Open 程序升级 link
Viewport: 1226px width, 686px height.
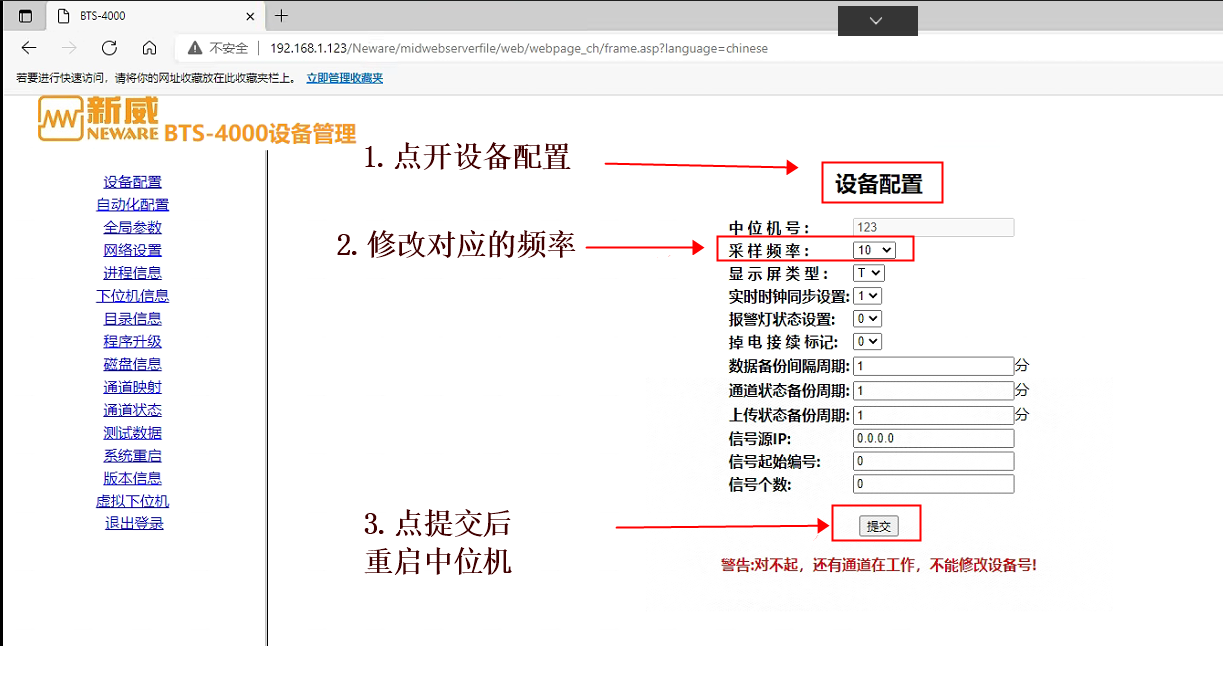point(133,342)
